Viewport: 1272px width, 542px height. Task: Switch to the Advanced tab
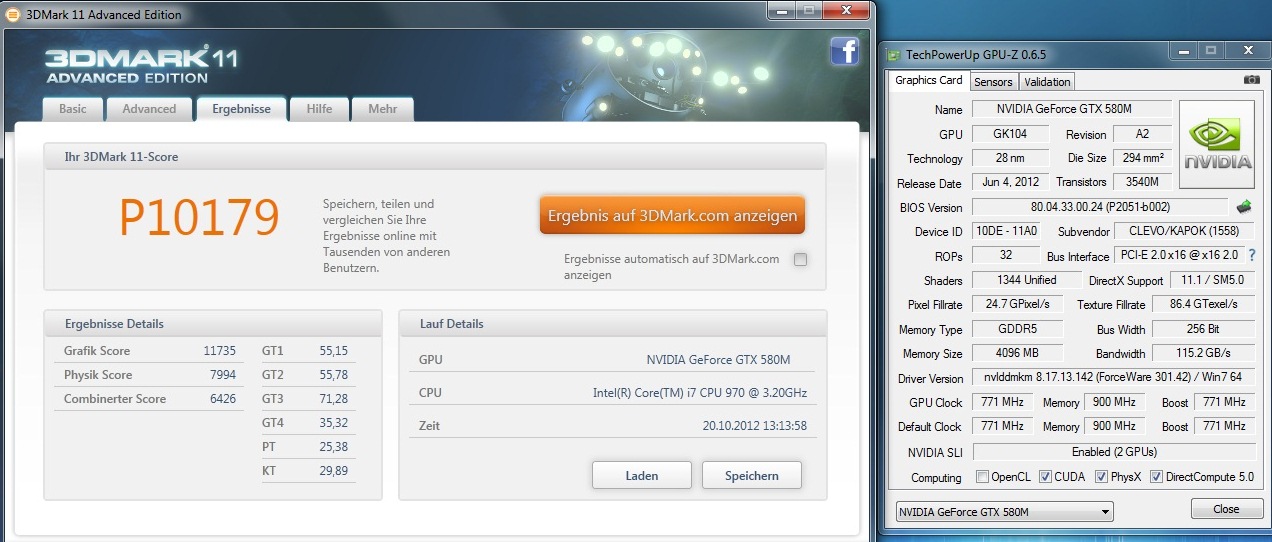click(149, 109)
